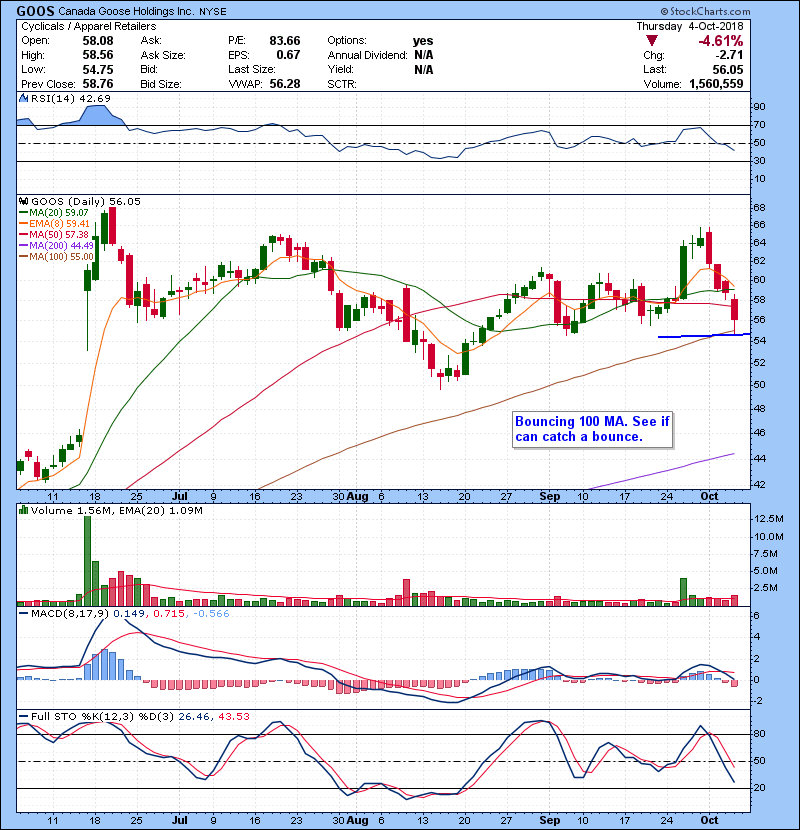Click the RSI area chart icon
This screenshot has width=800, height=830.
[x=23, y=98]
